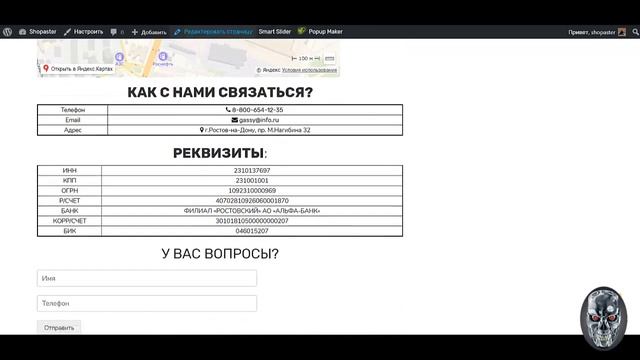Image resolution: width=640 pixels, height=360 pixels.
Task: Select the ИНН value 2310137697
Action: click(252, 171)
